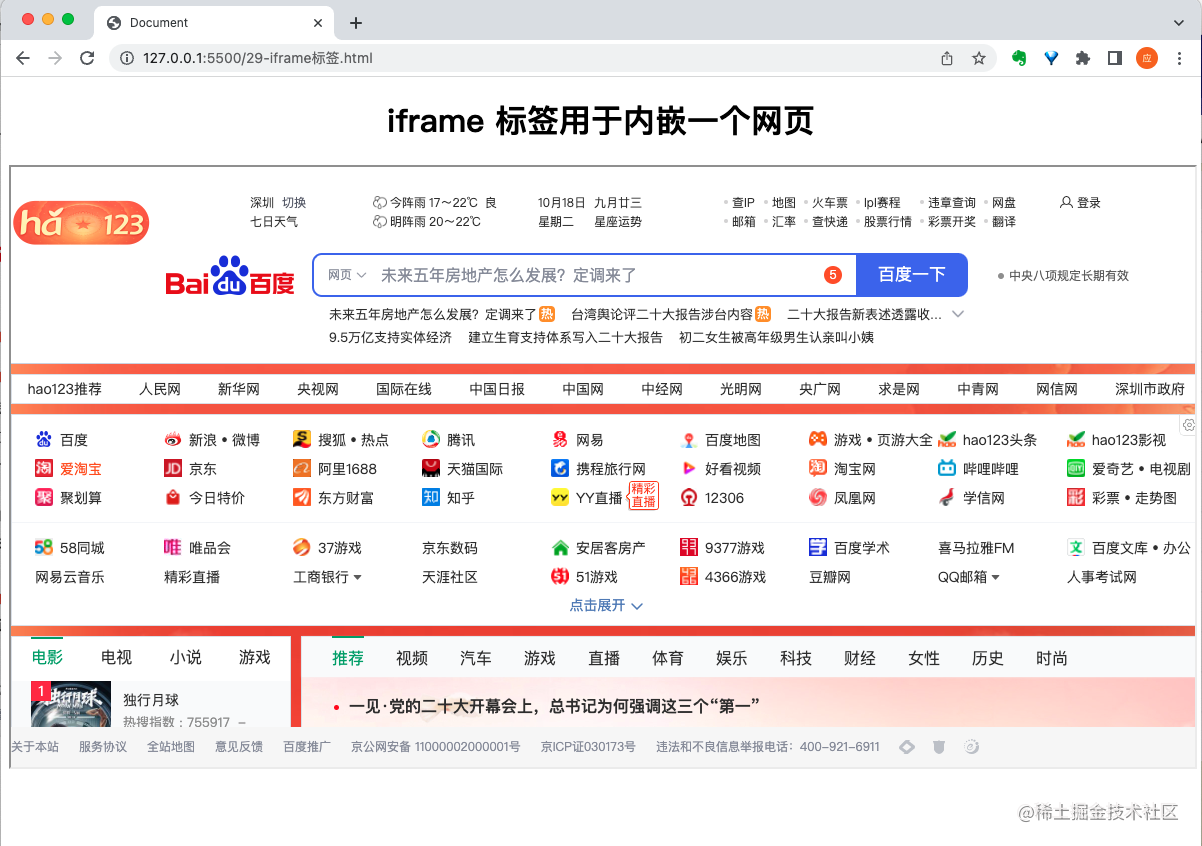Open hao123推荐 nav link

pos(65,389)
